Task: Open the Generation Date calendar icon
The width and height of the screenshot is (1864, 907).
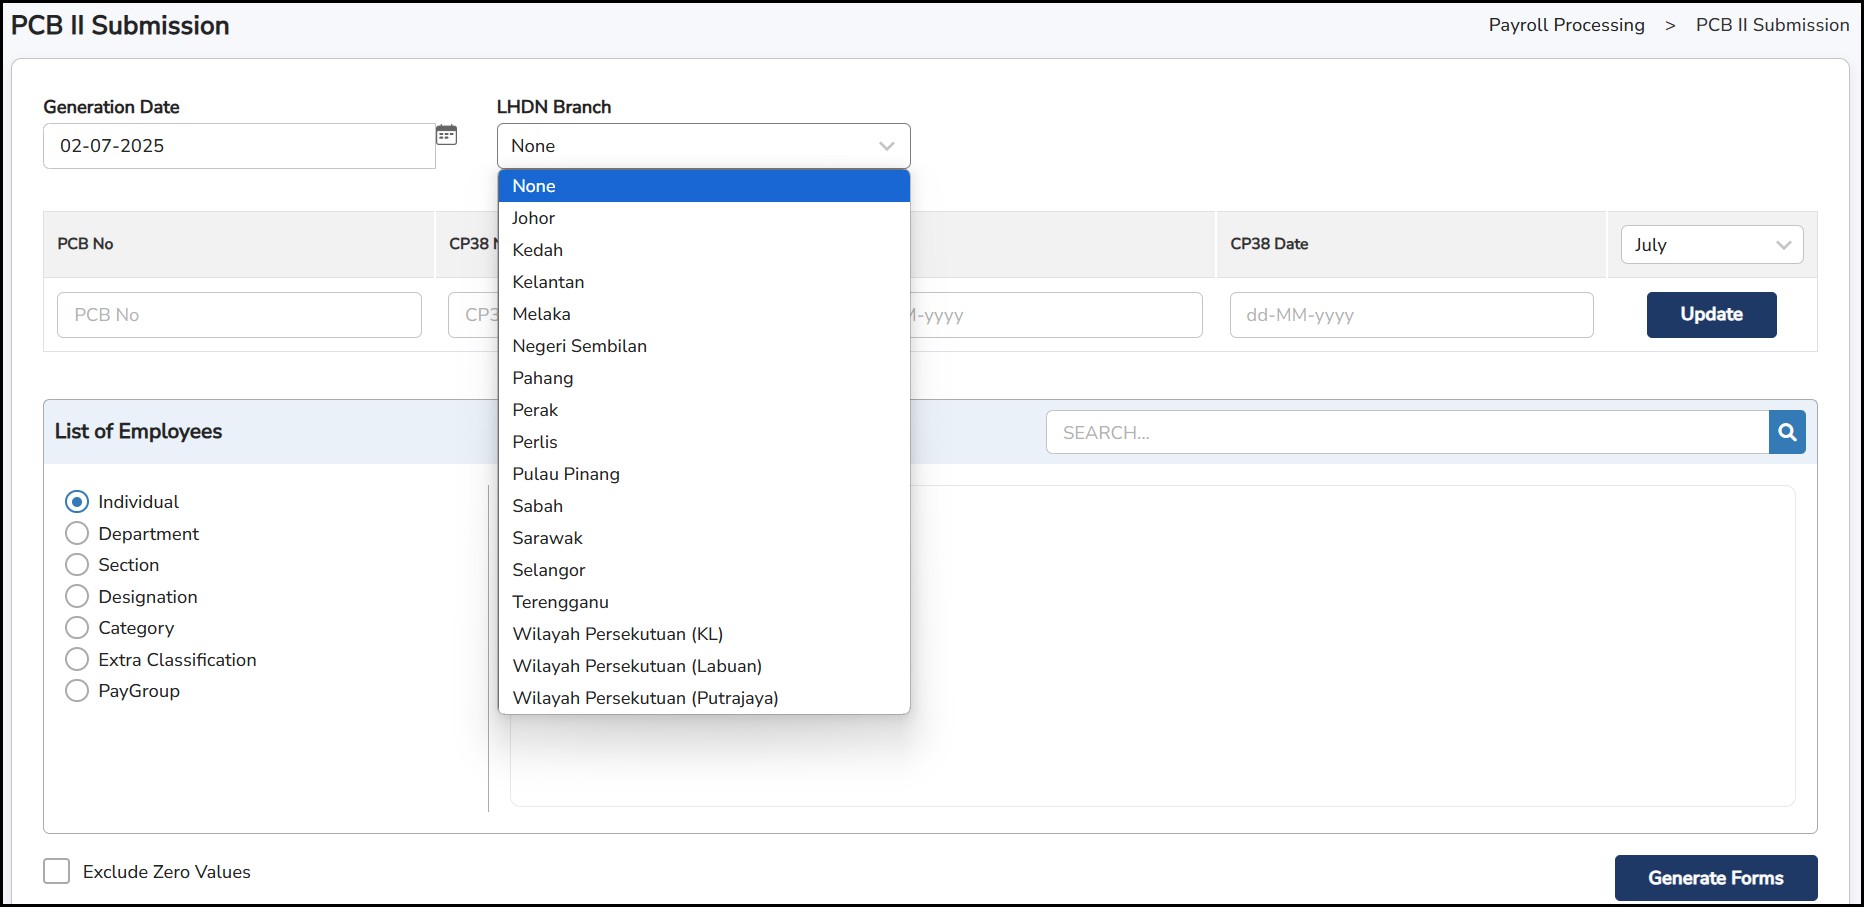Action: pos(446,135)
